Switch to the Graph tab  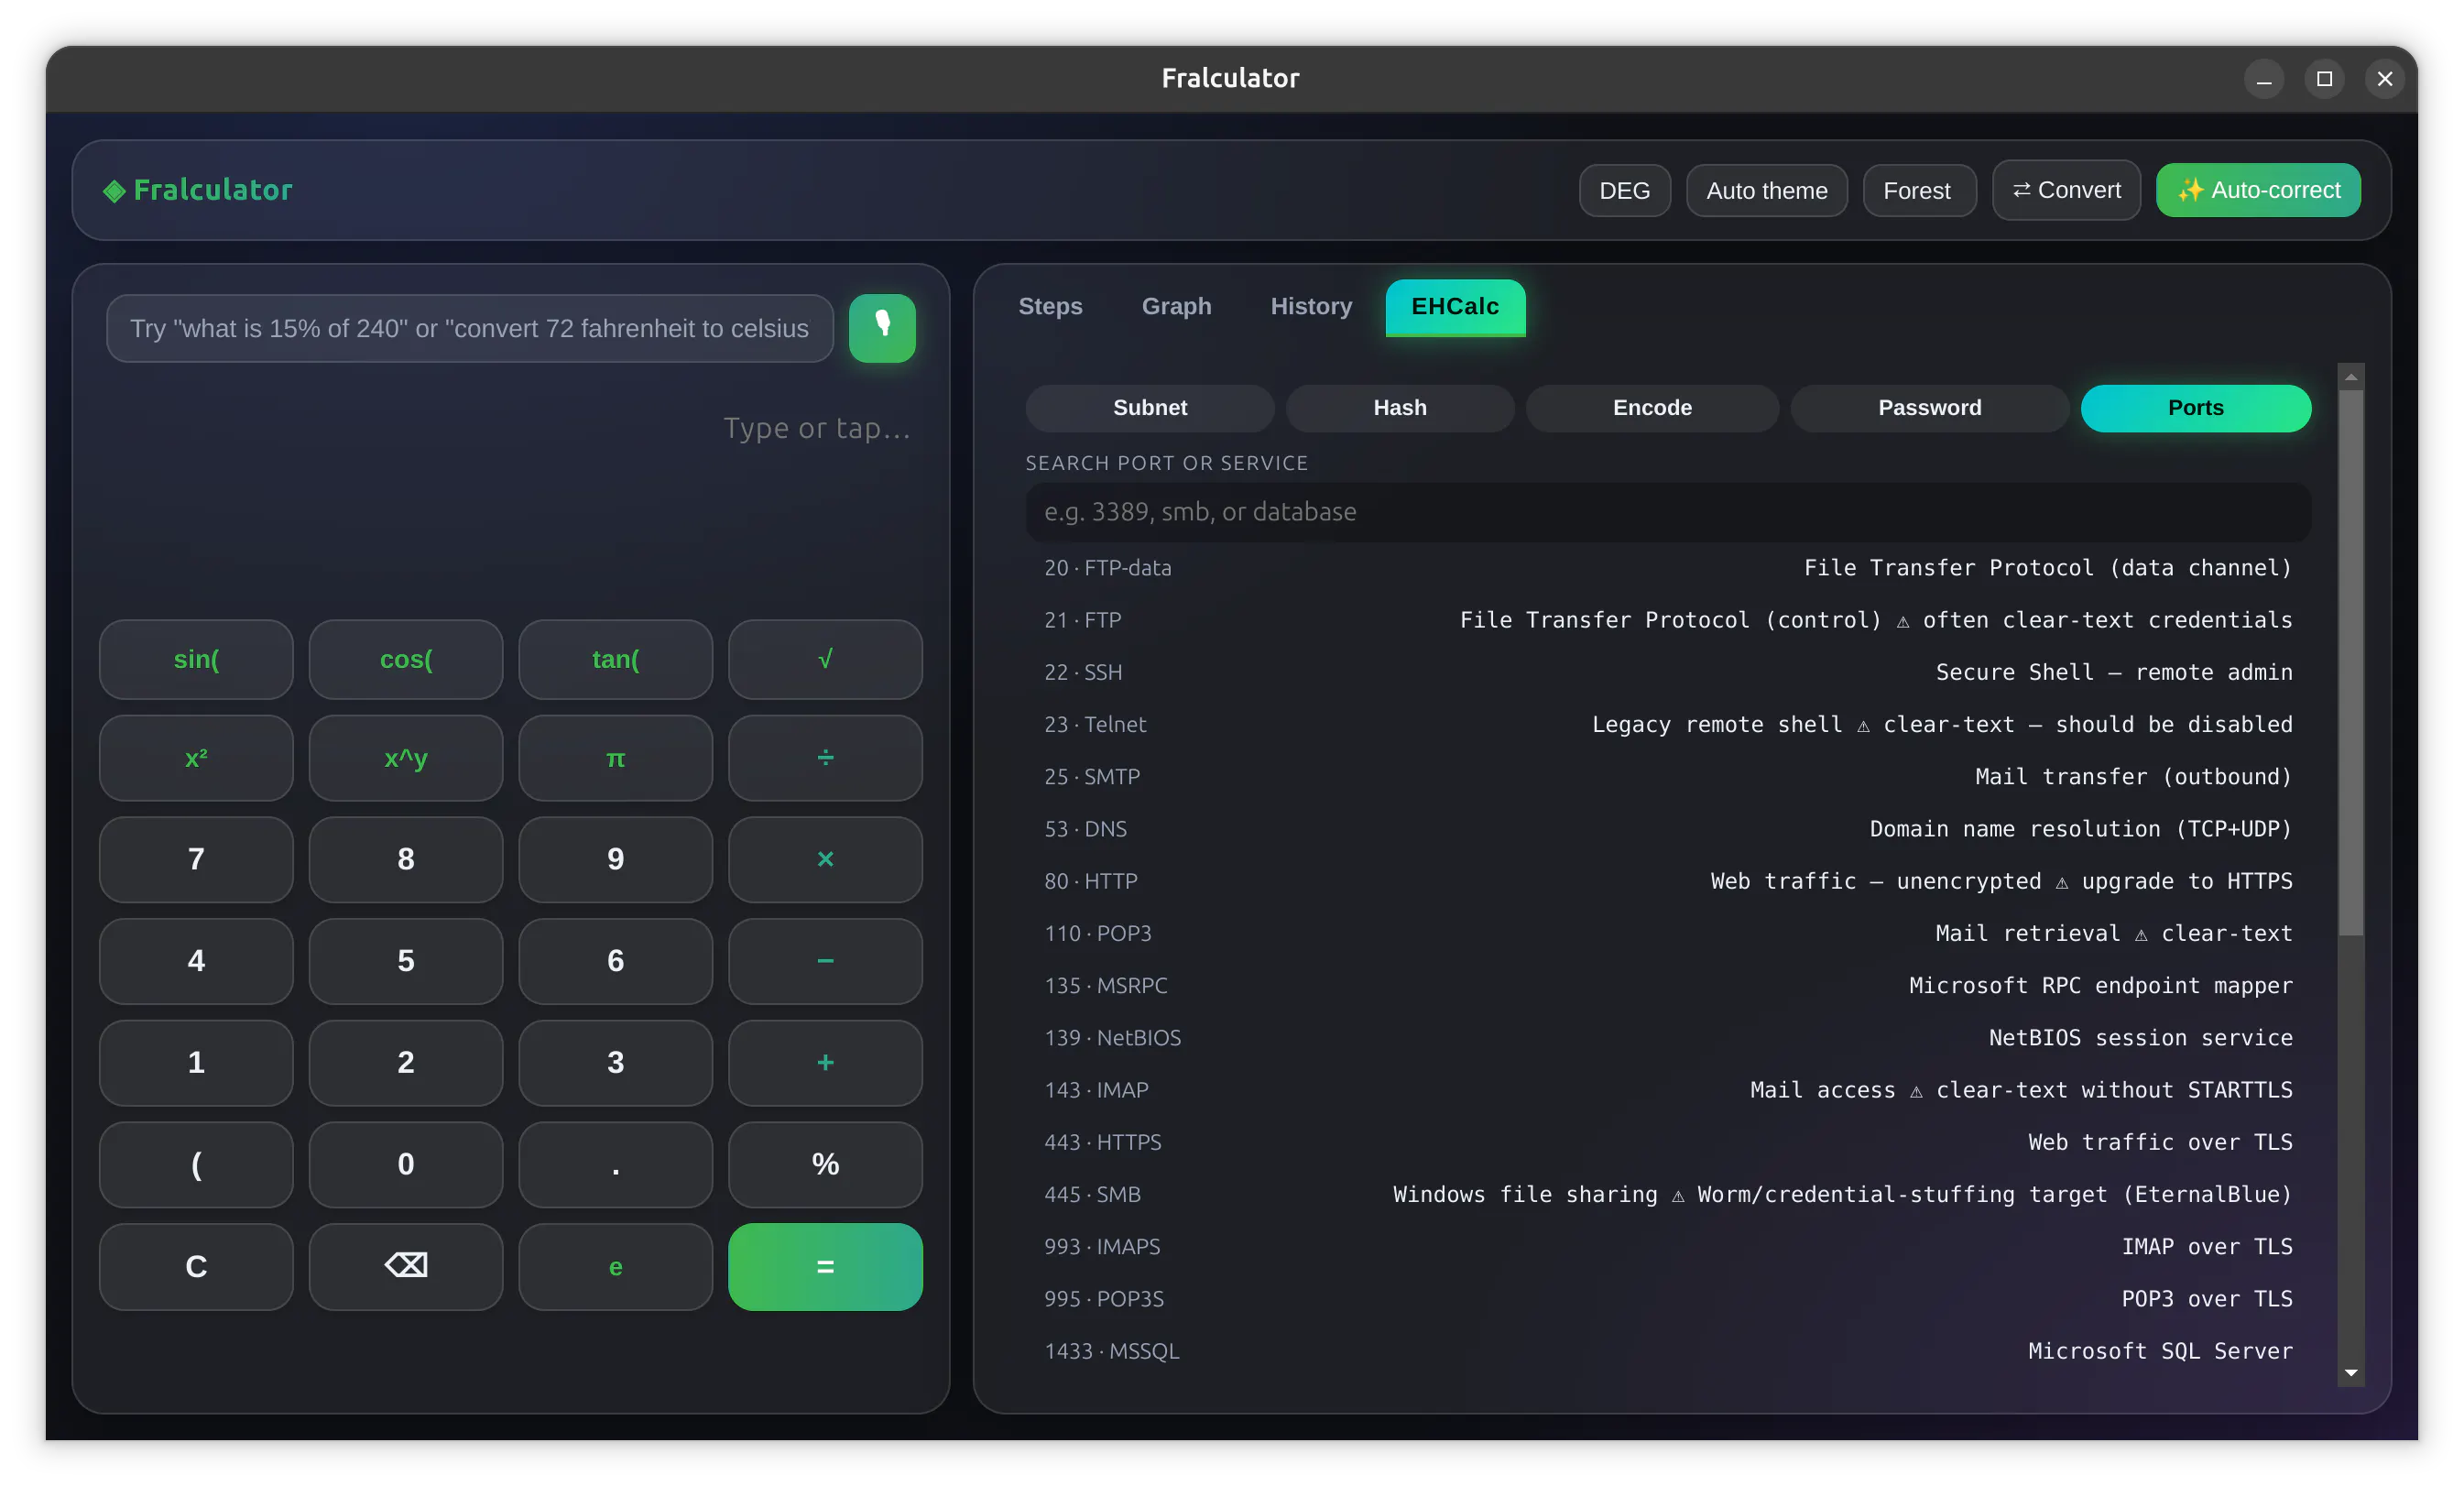point(1176,306)
